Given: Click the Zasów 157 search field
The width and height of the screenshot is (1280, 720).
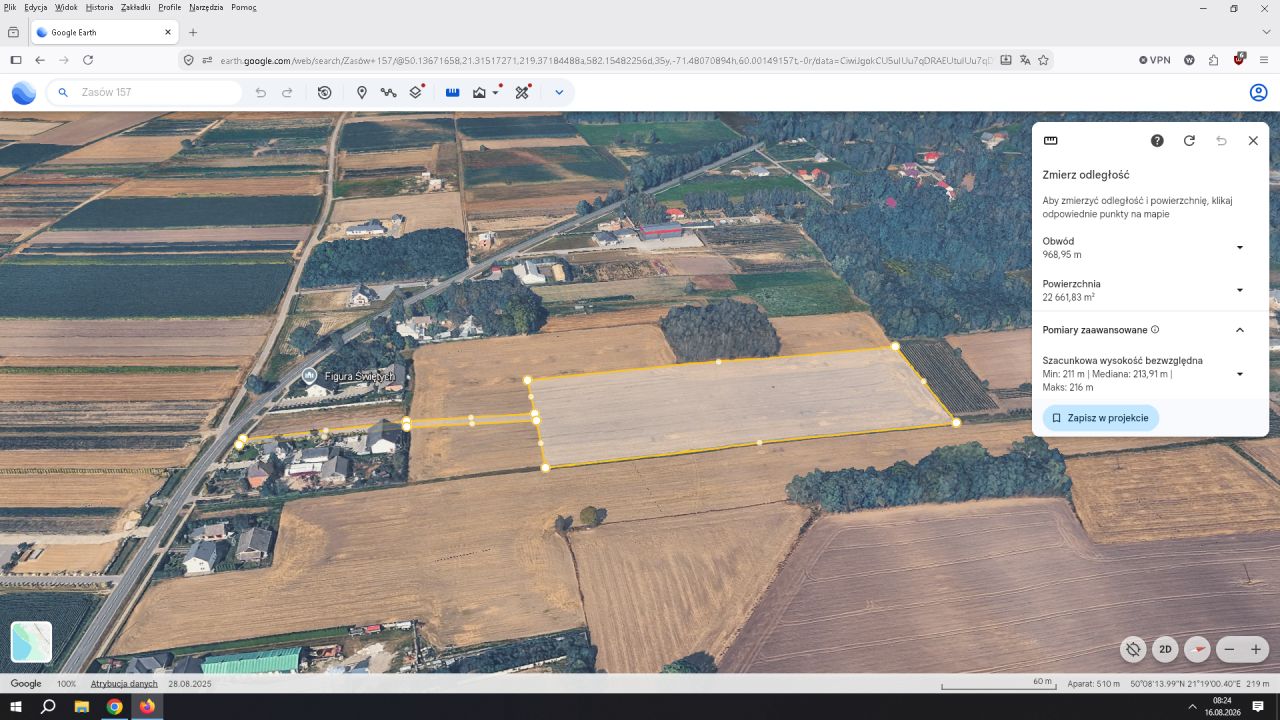Looking at the screenshot, I should (x=144, y=93).
